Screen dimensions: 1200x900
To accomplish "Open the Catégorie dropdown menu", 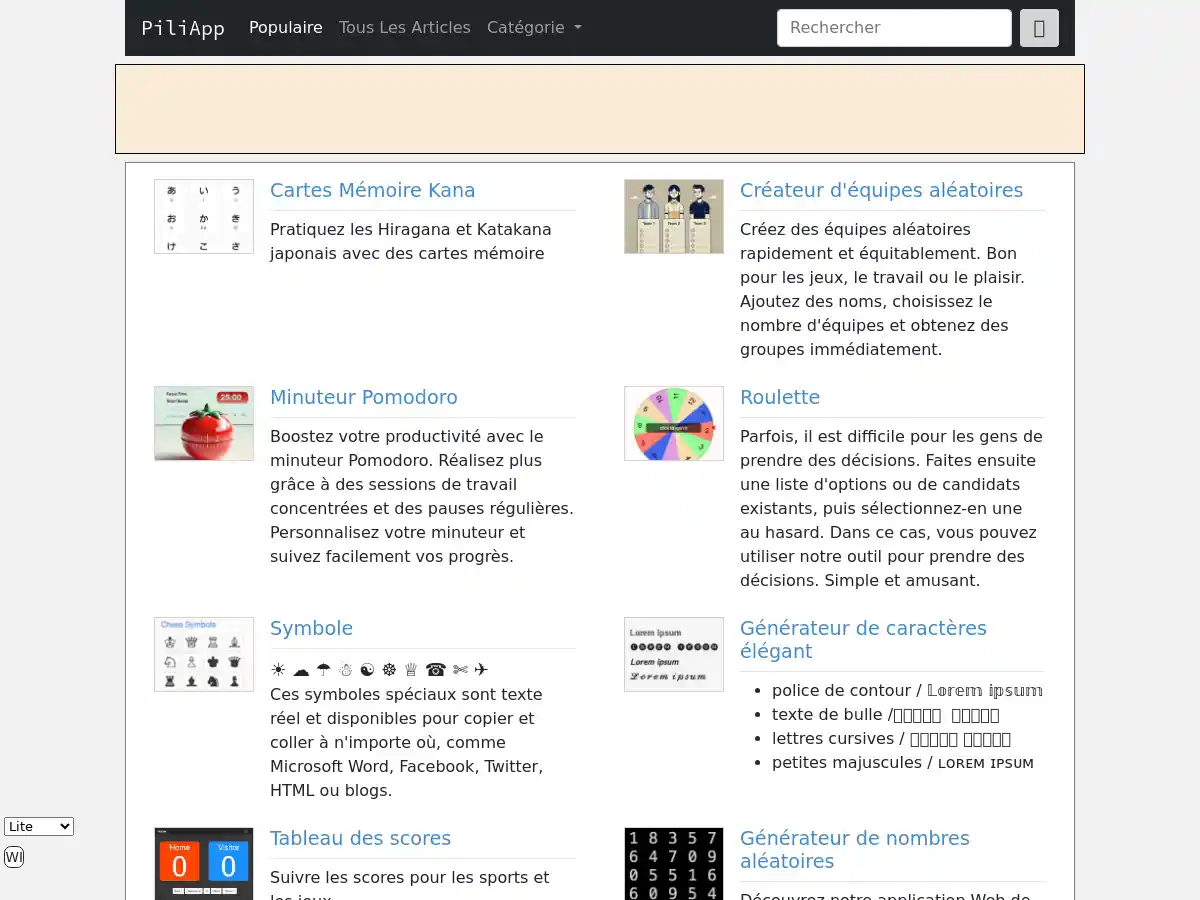I will pyautogui.click(x=533, y=28).
